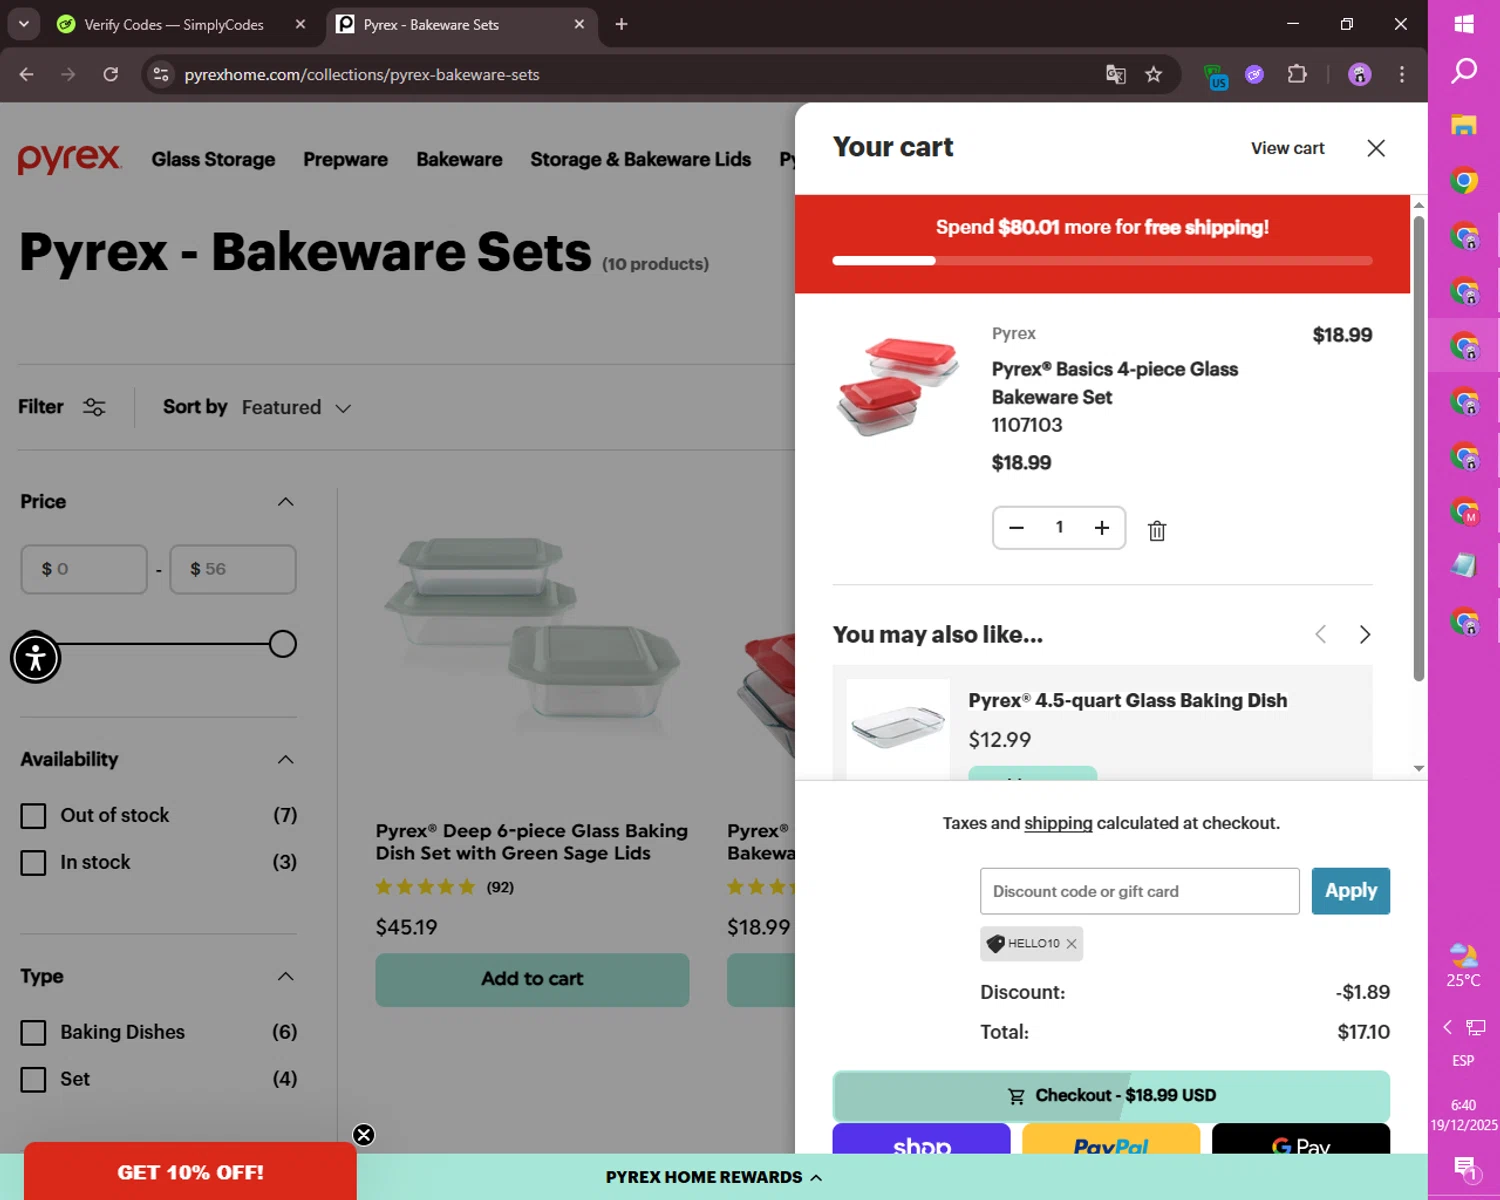The width and height of the screenshot is (1500, 1200).
Task: Click the Filter settings icon
Action: click(x=94, y=407)
